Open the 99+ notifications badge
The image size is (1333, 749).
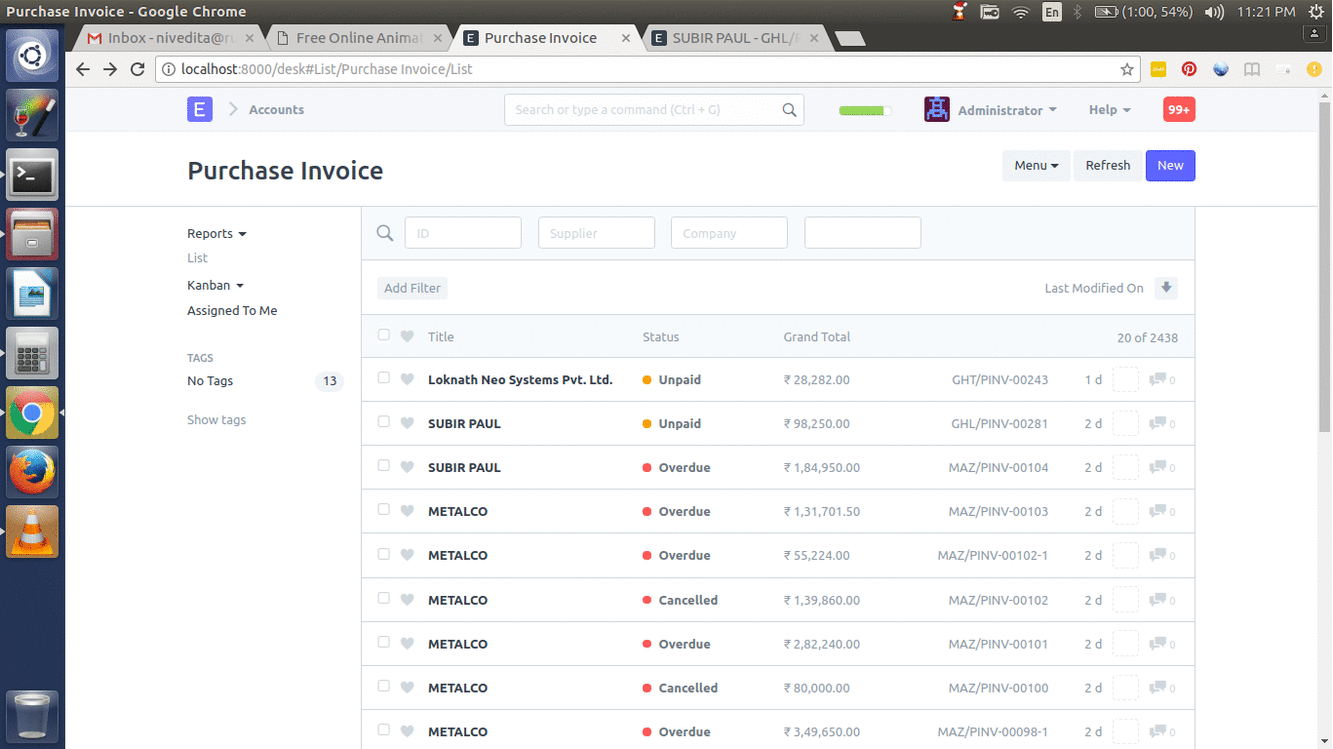pyautogui.click(x=1179, y=110)
